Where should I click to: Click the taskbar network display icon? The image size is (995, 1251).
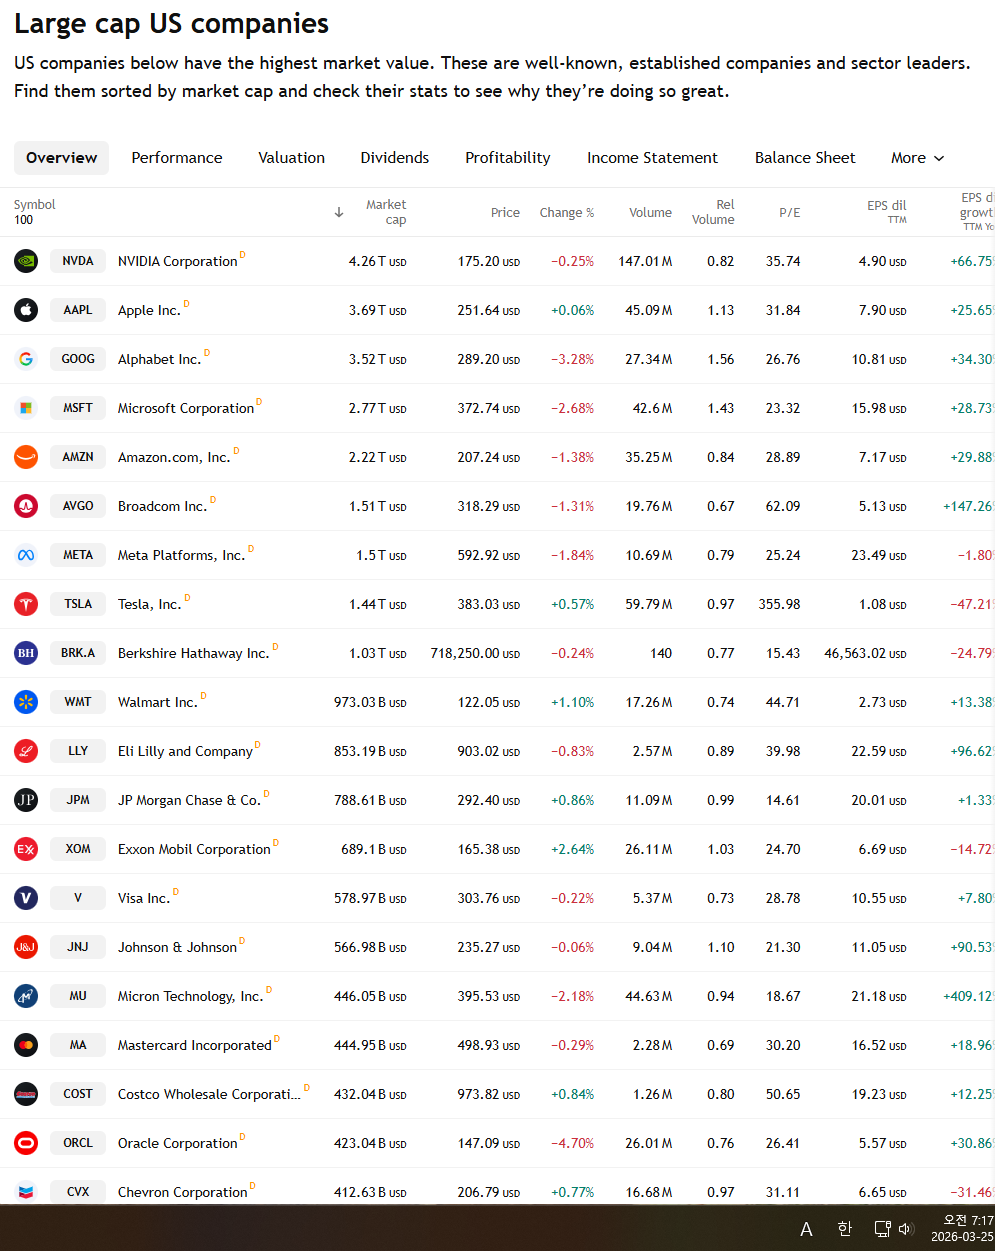[x=882, y=1229]
